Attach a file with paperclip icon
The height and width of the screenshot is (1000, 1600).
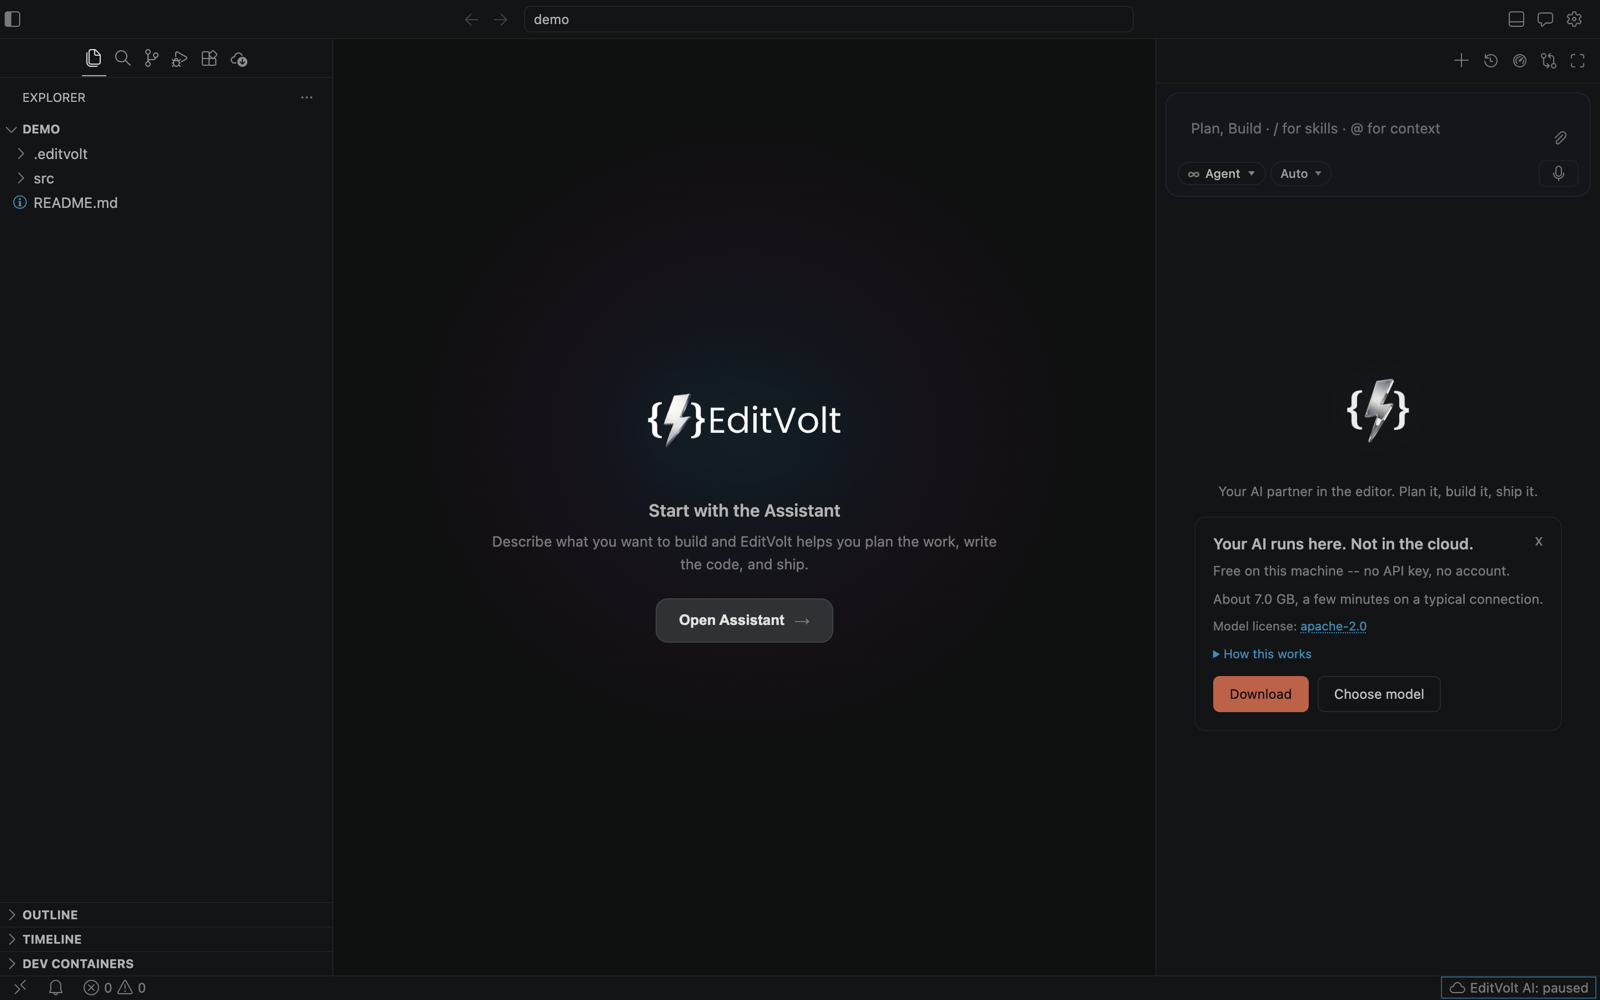(x=1560, y=138)
